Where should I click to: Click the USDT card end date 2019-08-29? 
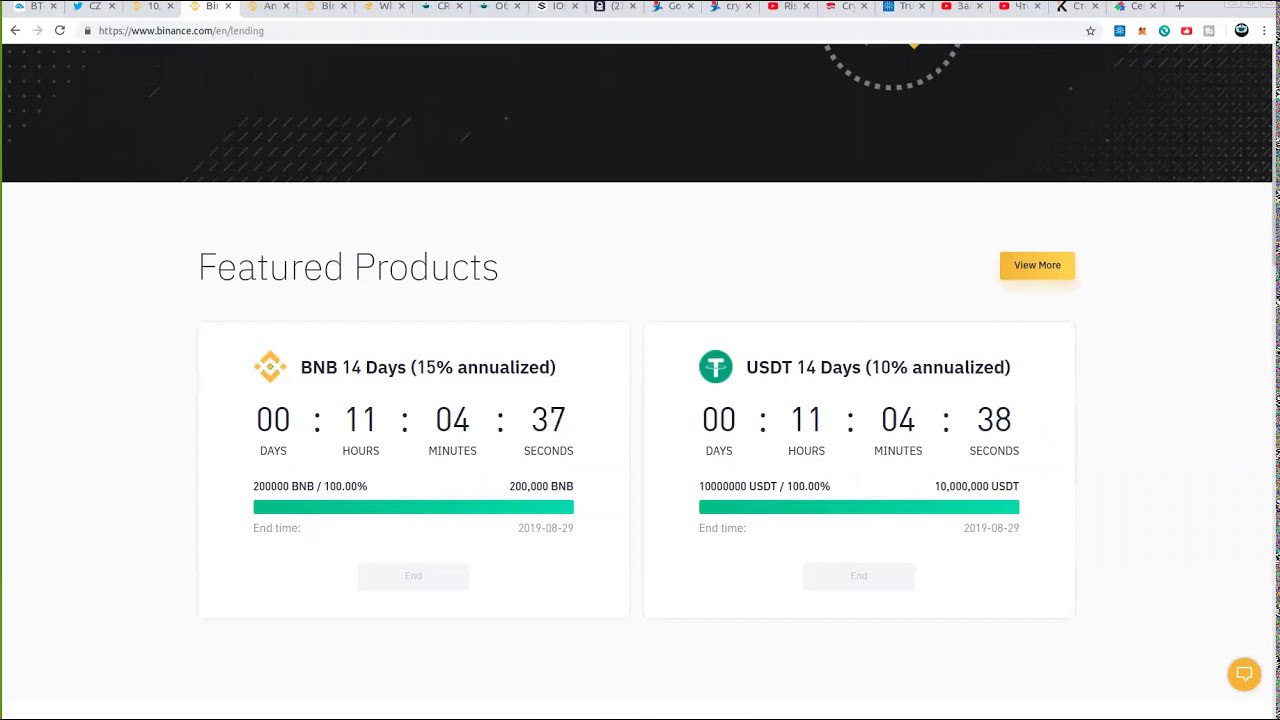click(x=991, y=528)
